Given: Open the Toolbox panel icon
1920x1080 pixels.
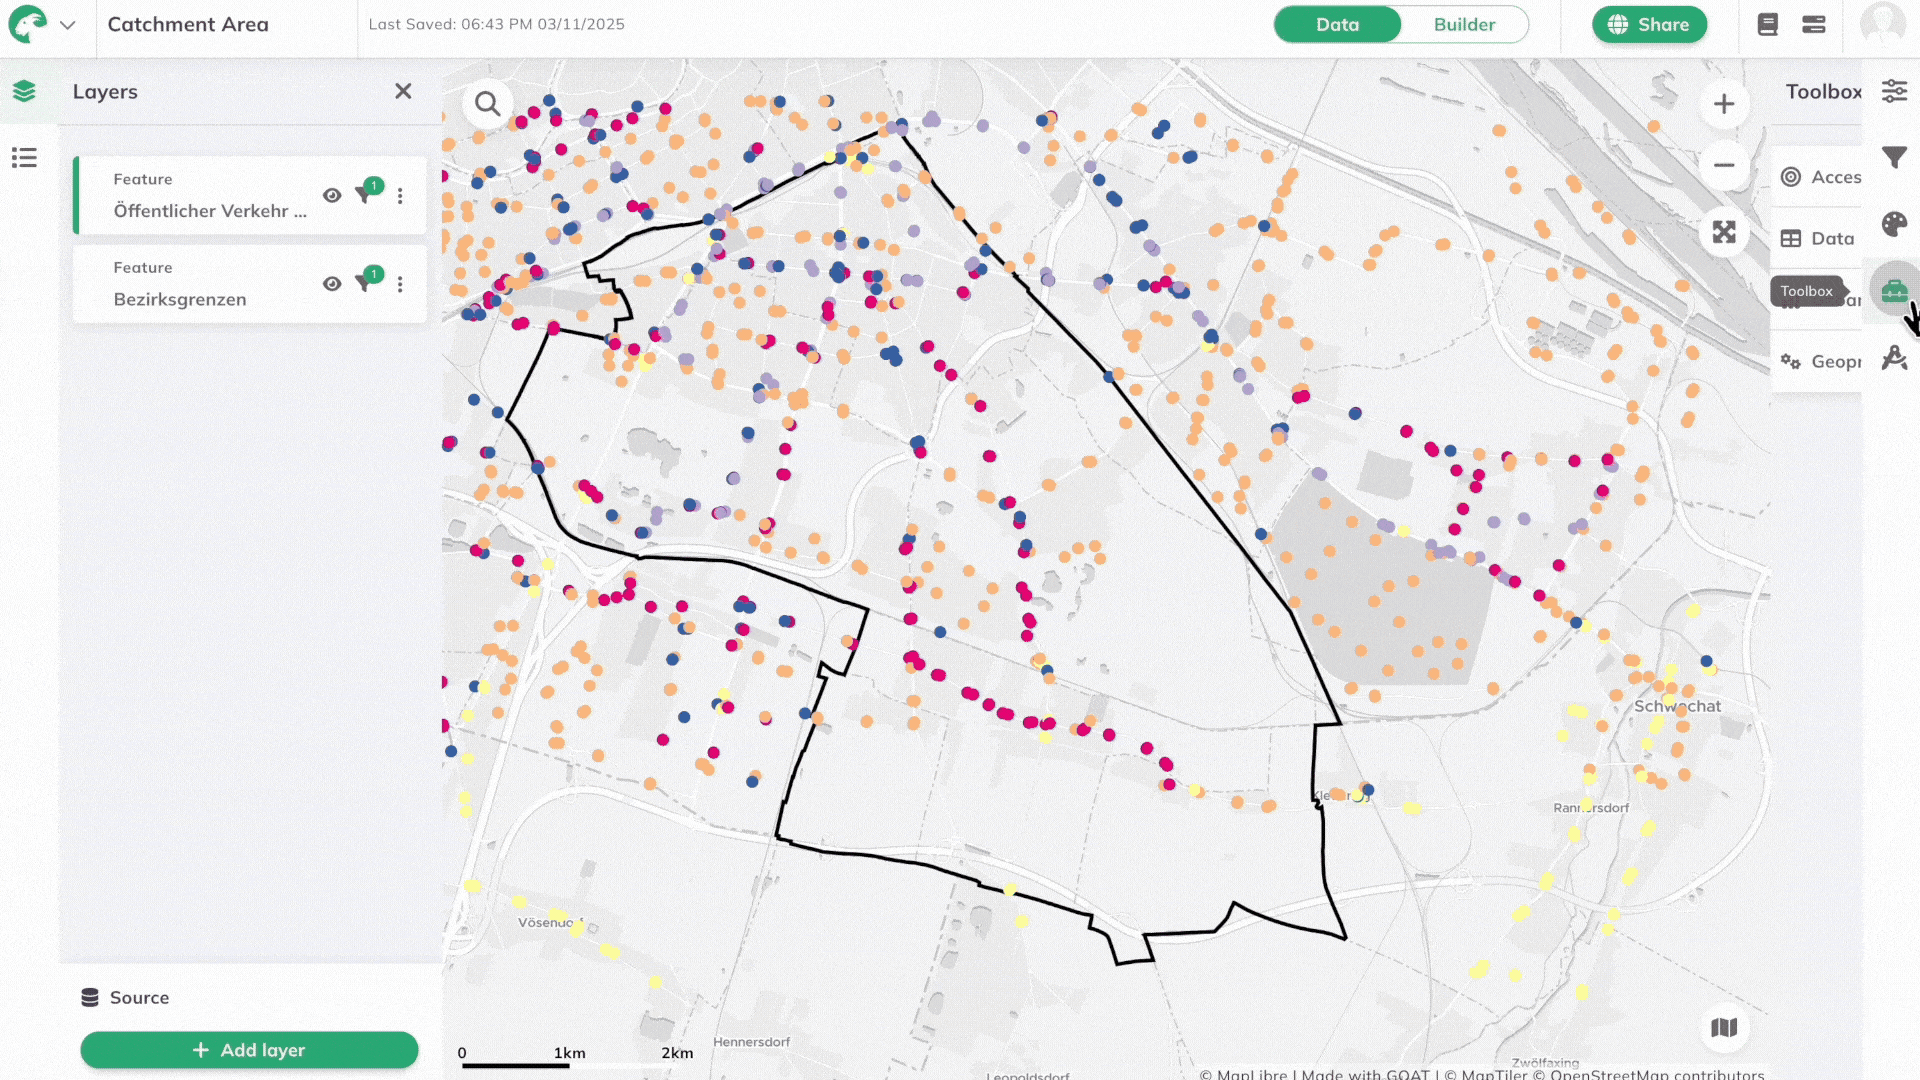Looking at the screenshot, I should (1894, 290).
